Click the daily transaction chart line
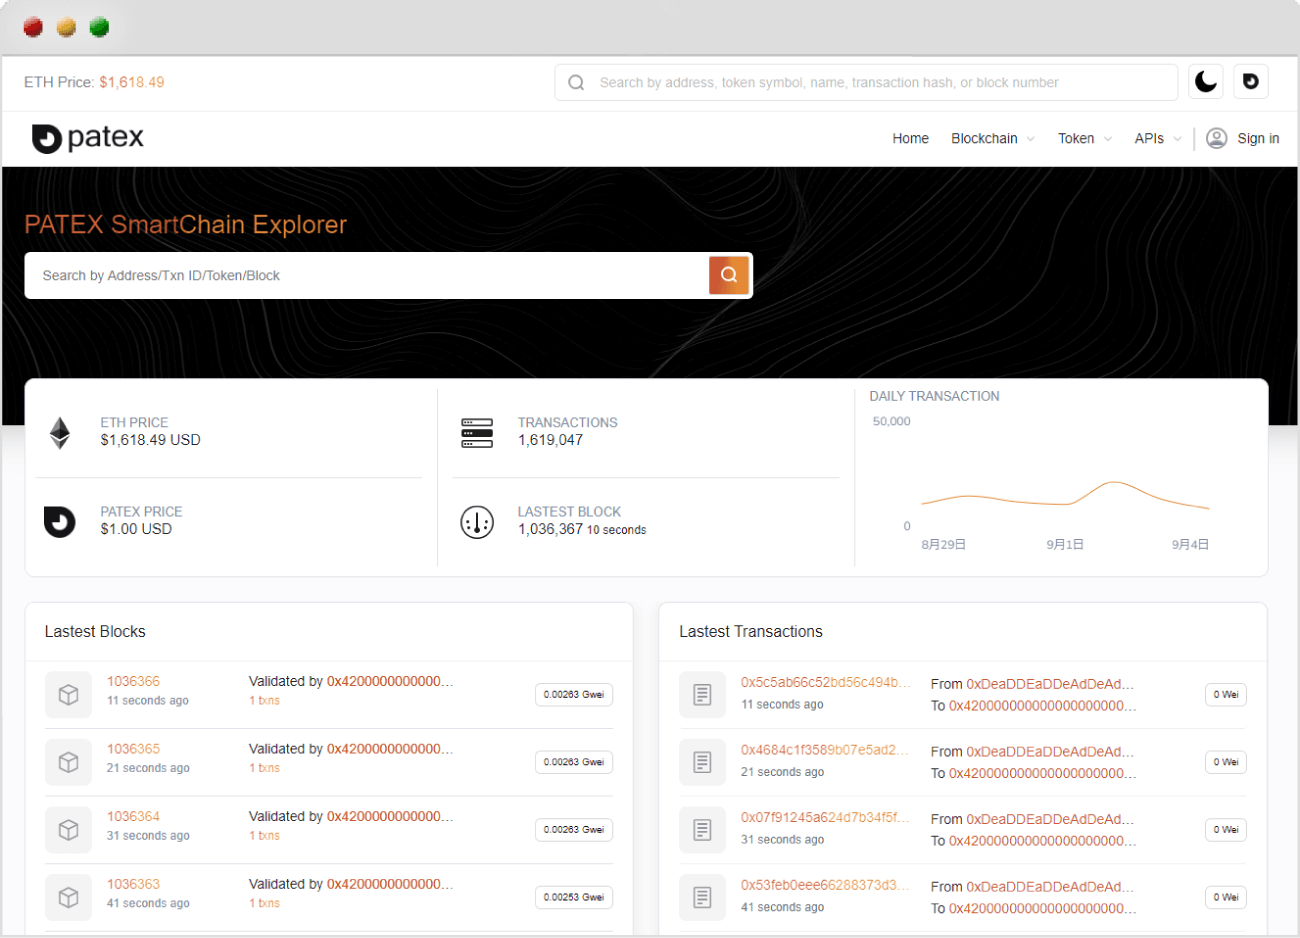Viewport: 1300px width, 938px height. 1065,495
